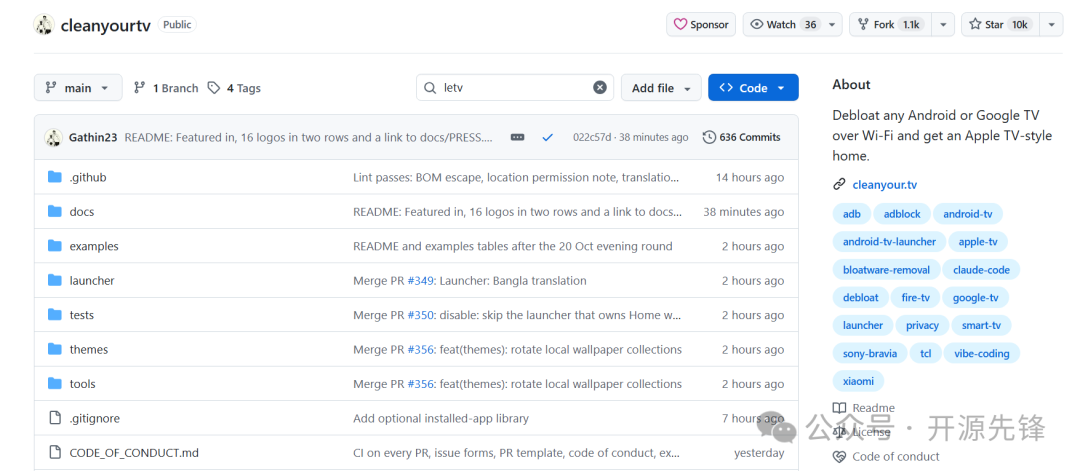Screen dimensions: 1080x471
Task: Click the file icon beside CODE_OF_CONDUCT.md
Action: point(55,452)
